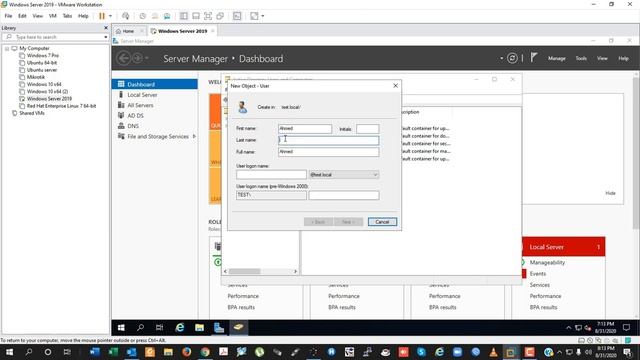Open the @test.local domain suffix dropdown
This screenshot has height=360, width=640.
click(344, 175)
